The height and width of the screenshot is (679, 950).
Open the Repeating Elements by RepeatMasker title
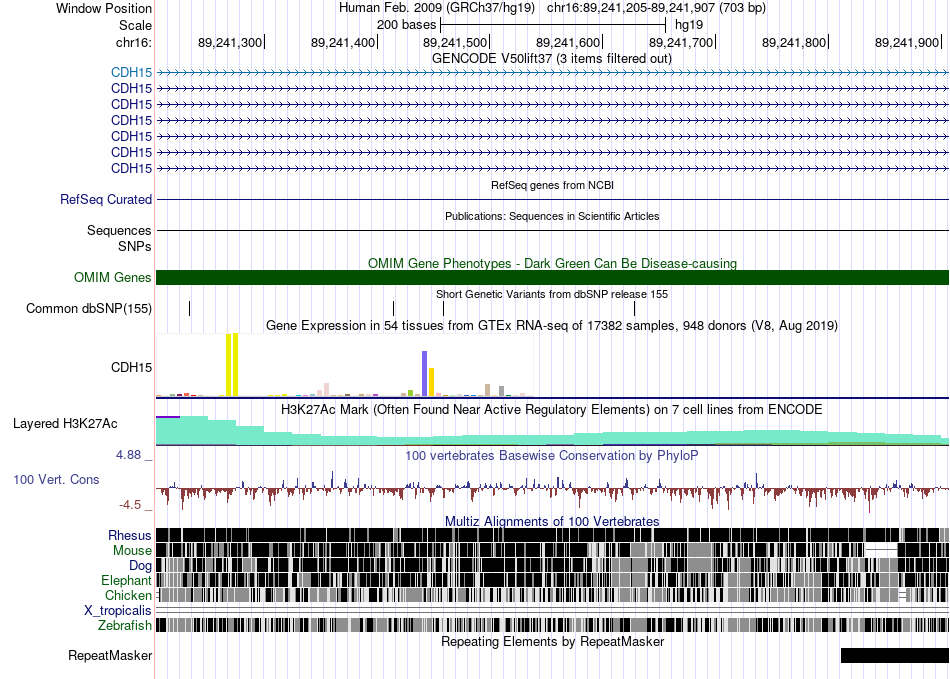(x=552, y=641)
